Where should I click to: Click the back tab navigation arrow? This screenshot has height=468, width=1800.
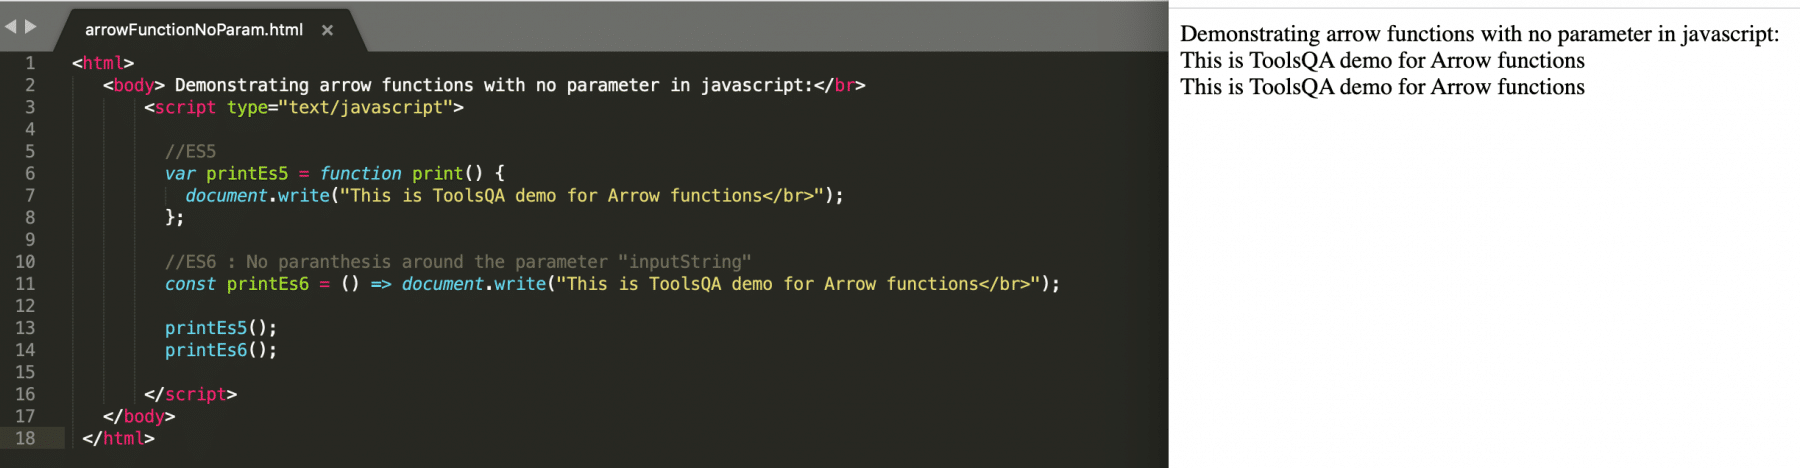pyautogui.click(x=11, y=26)
